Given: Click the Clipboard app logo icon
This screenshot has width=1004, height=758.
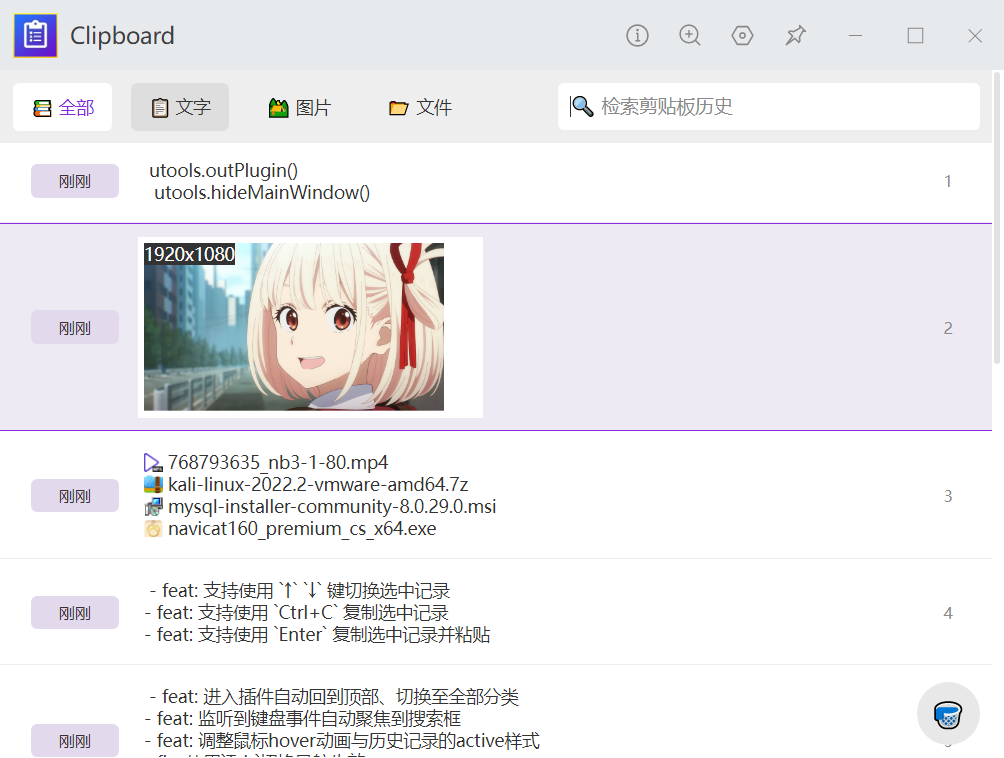Looking at the screenshot, I should tap(35, 35).
